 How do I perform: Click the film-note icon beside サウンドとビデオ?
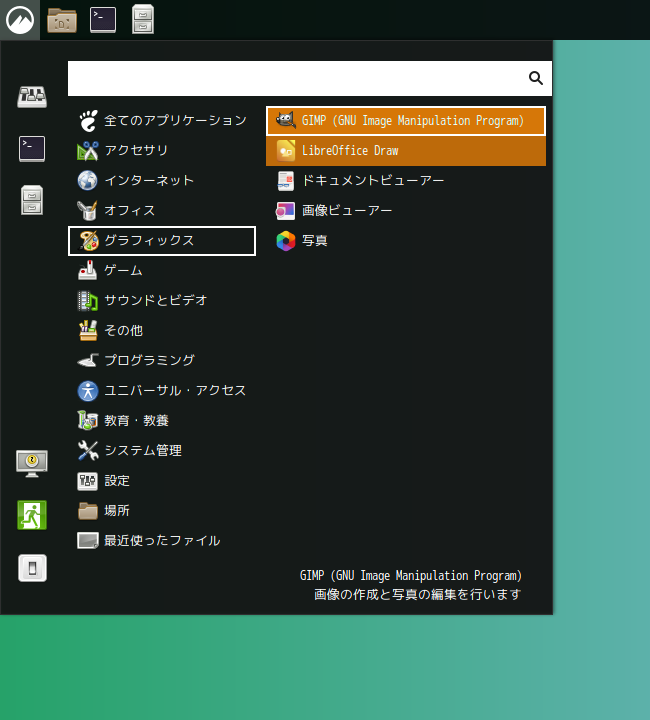click(87, 301)
